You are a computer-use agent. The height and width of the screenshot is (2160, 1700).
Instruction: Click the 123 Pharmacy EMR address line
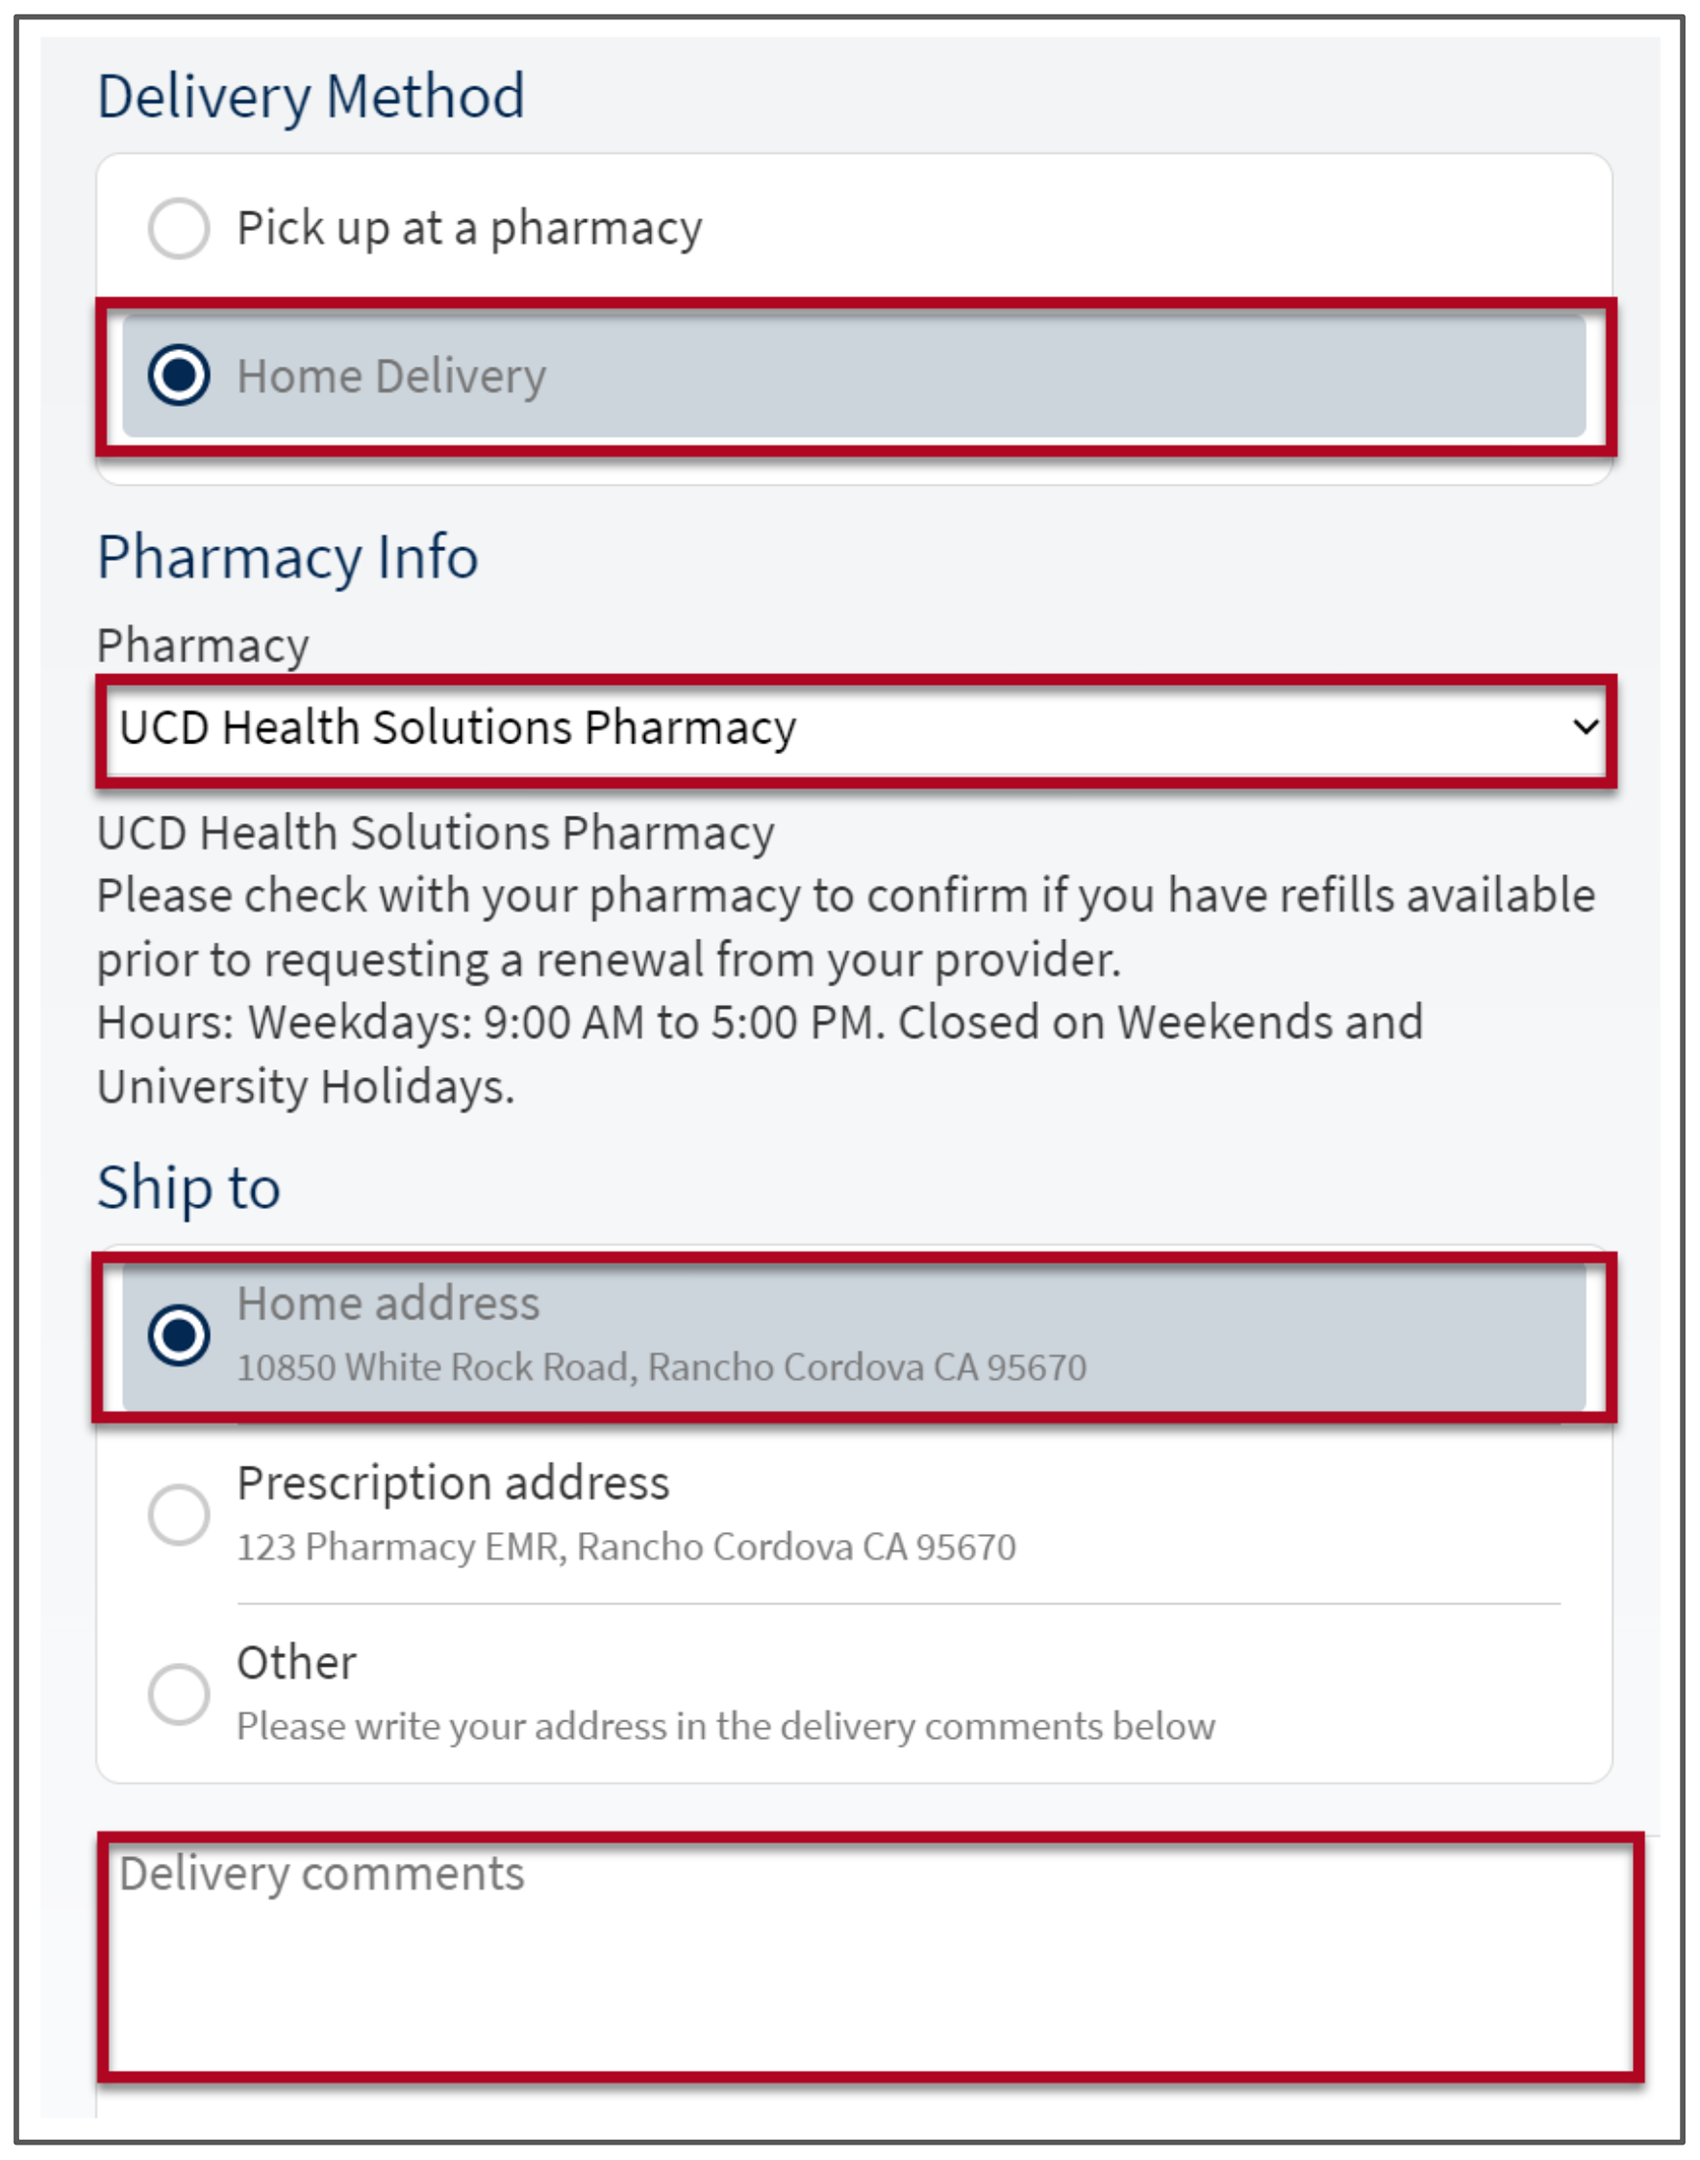[x=626, y=1547]
